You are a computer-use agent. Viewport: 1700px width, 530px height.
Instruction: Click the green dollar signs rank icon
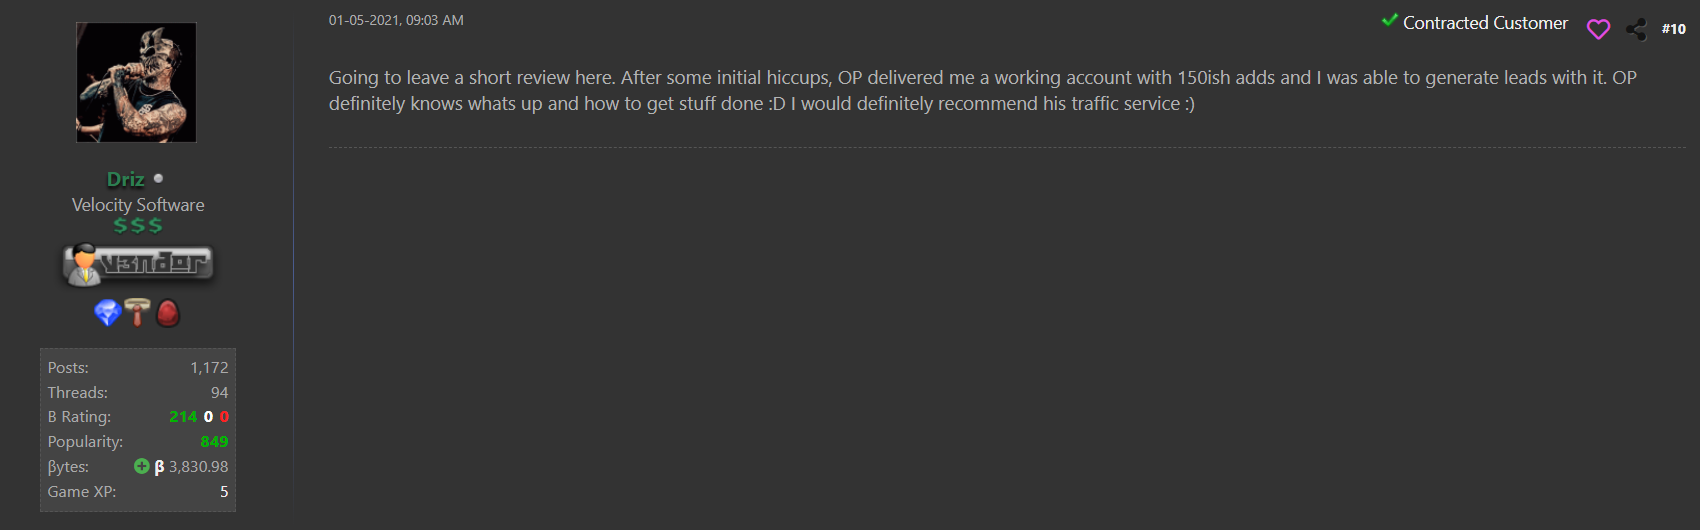[x=138, y=226]
